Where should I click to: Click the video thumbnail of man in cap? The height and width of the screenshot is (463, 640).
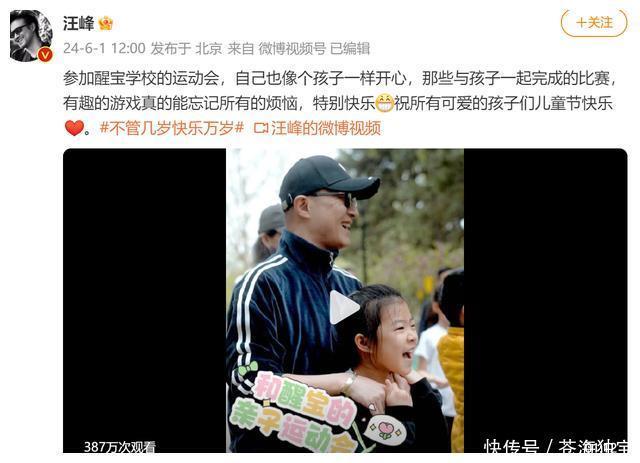click(x=345, y=301)
